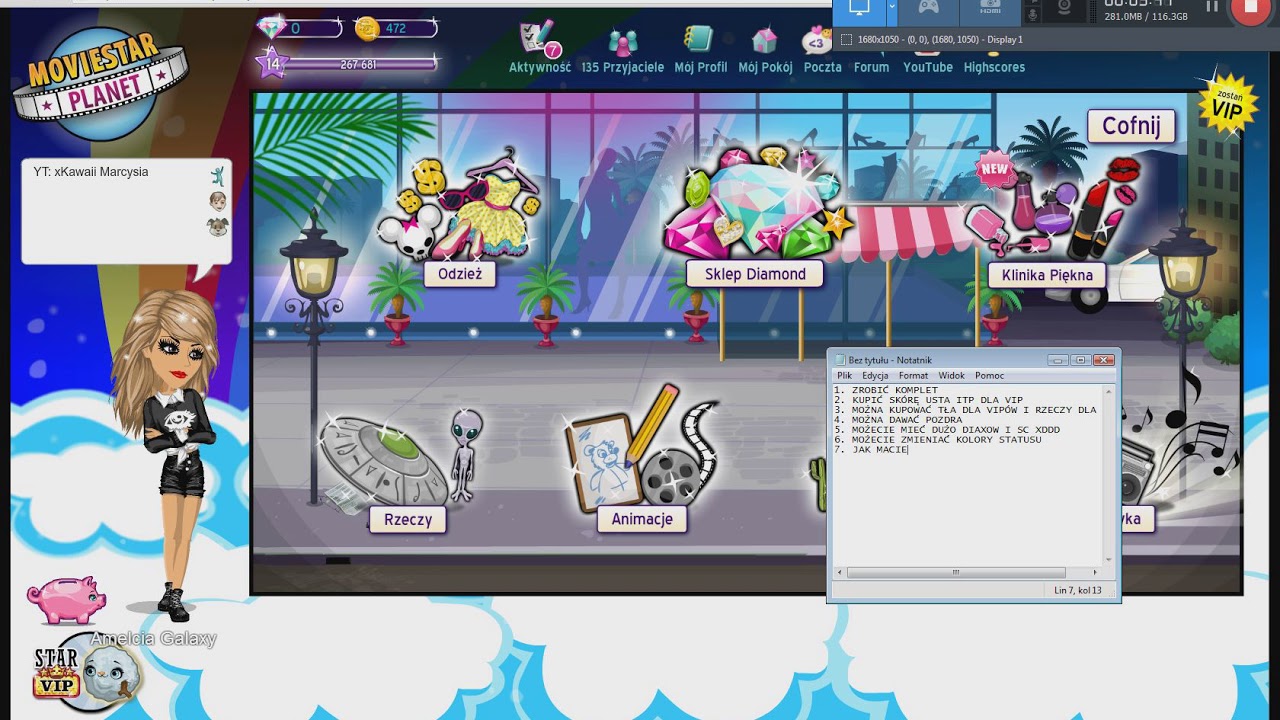Image resolution: width=1280 pixels, height=720 pixels.
Task: Open the Highscores section
Action: (994, 67)
